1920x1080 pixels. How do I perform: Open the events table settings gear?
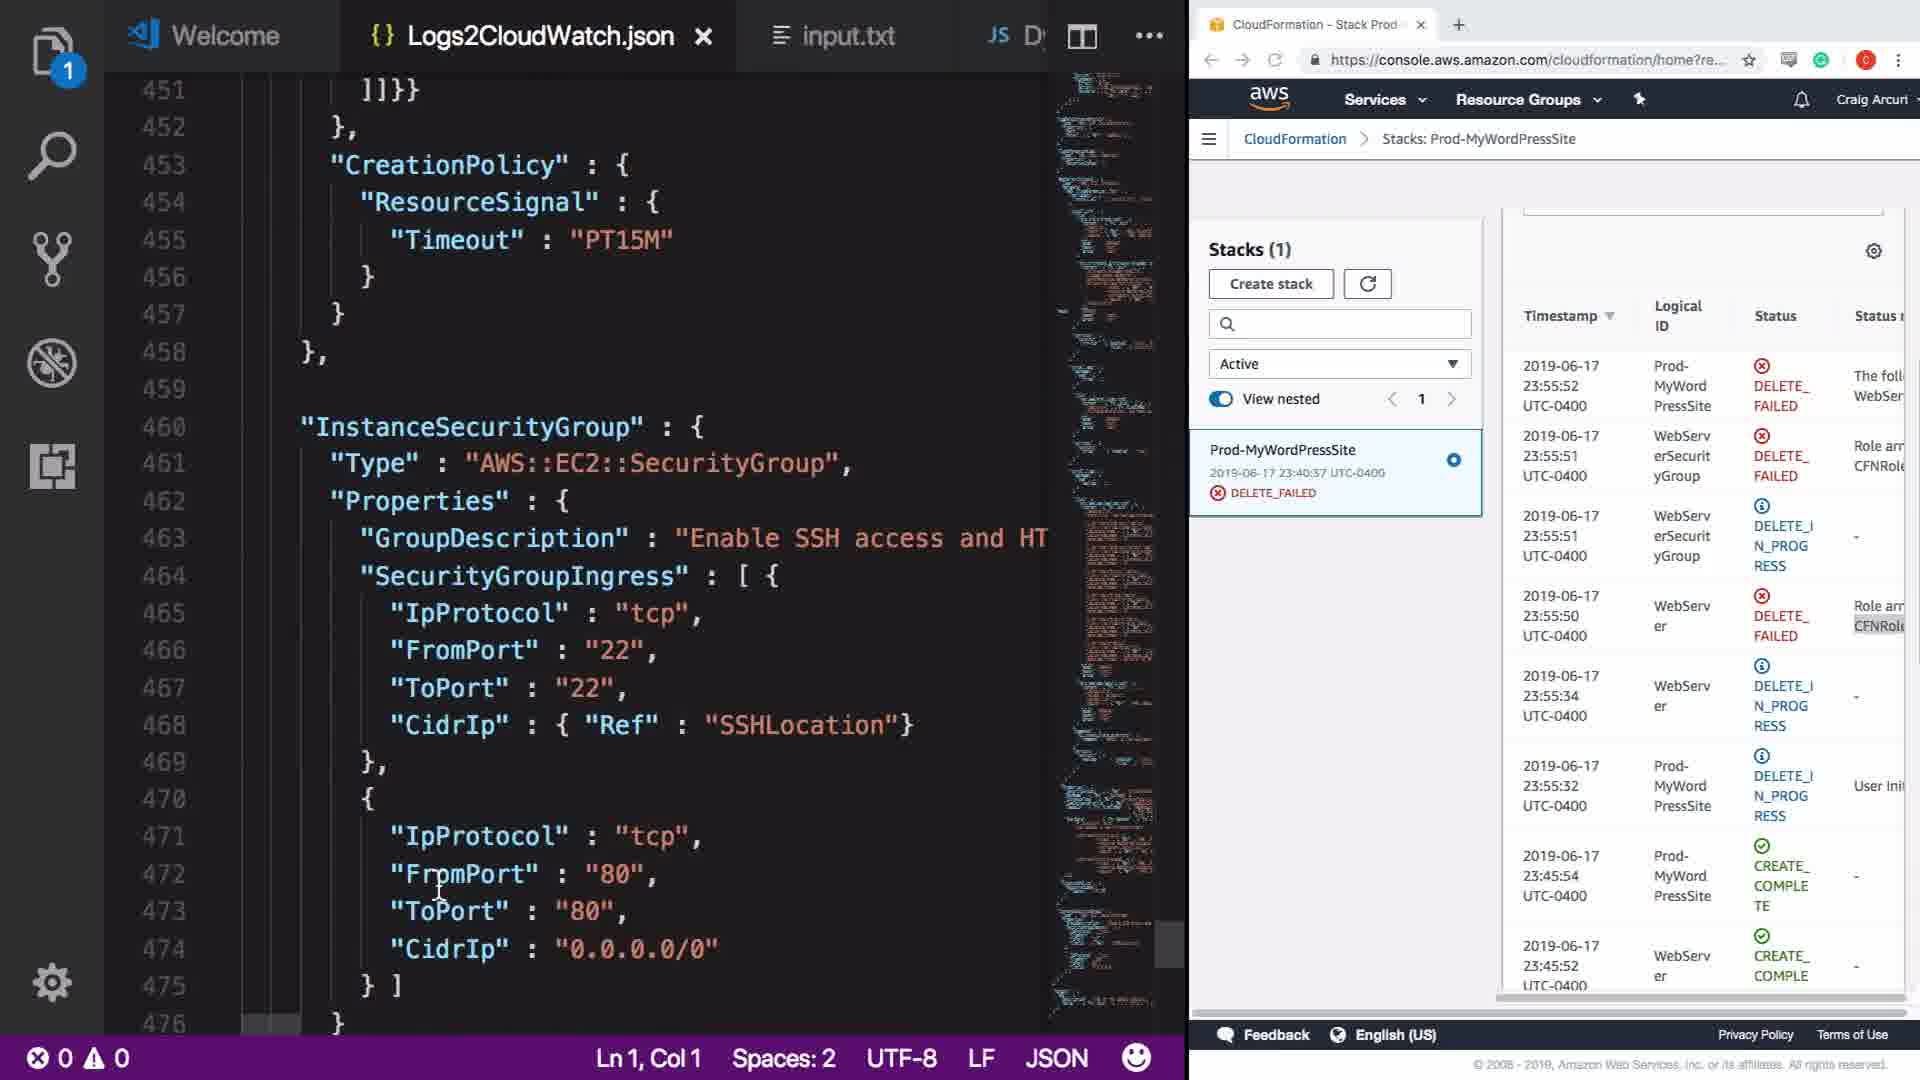pyautogui.click(x=1873, y=251)
